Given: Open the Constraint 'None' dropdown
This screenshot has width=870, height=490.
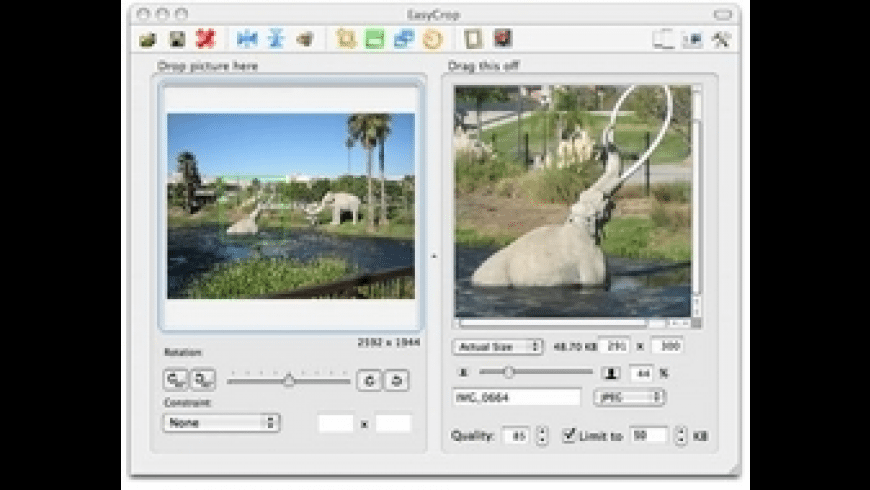Looking at the screenshot, I should 220,423.
